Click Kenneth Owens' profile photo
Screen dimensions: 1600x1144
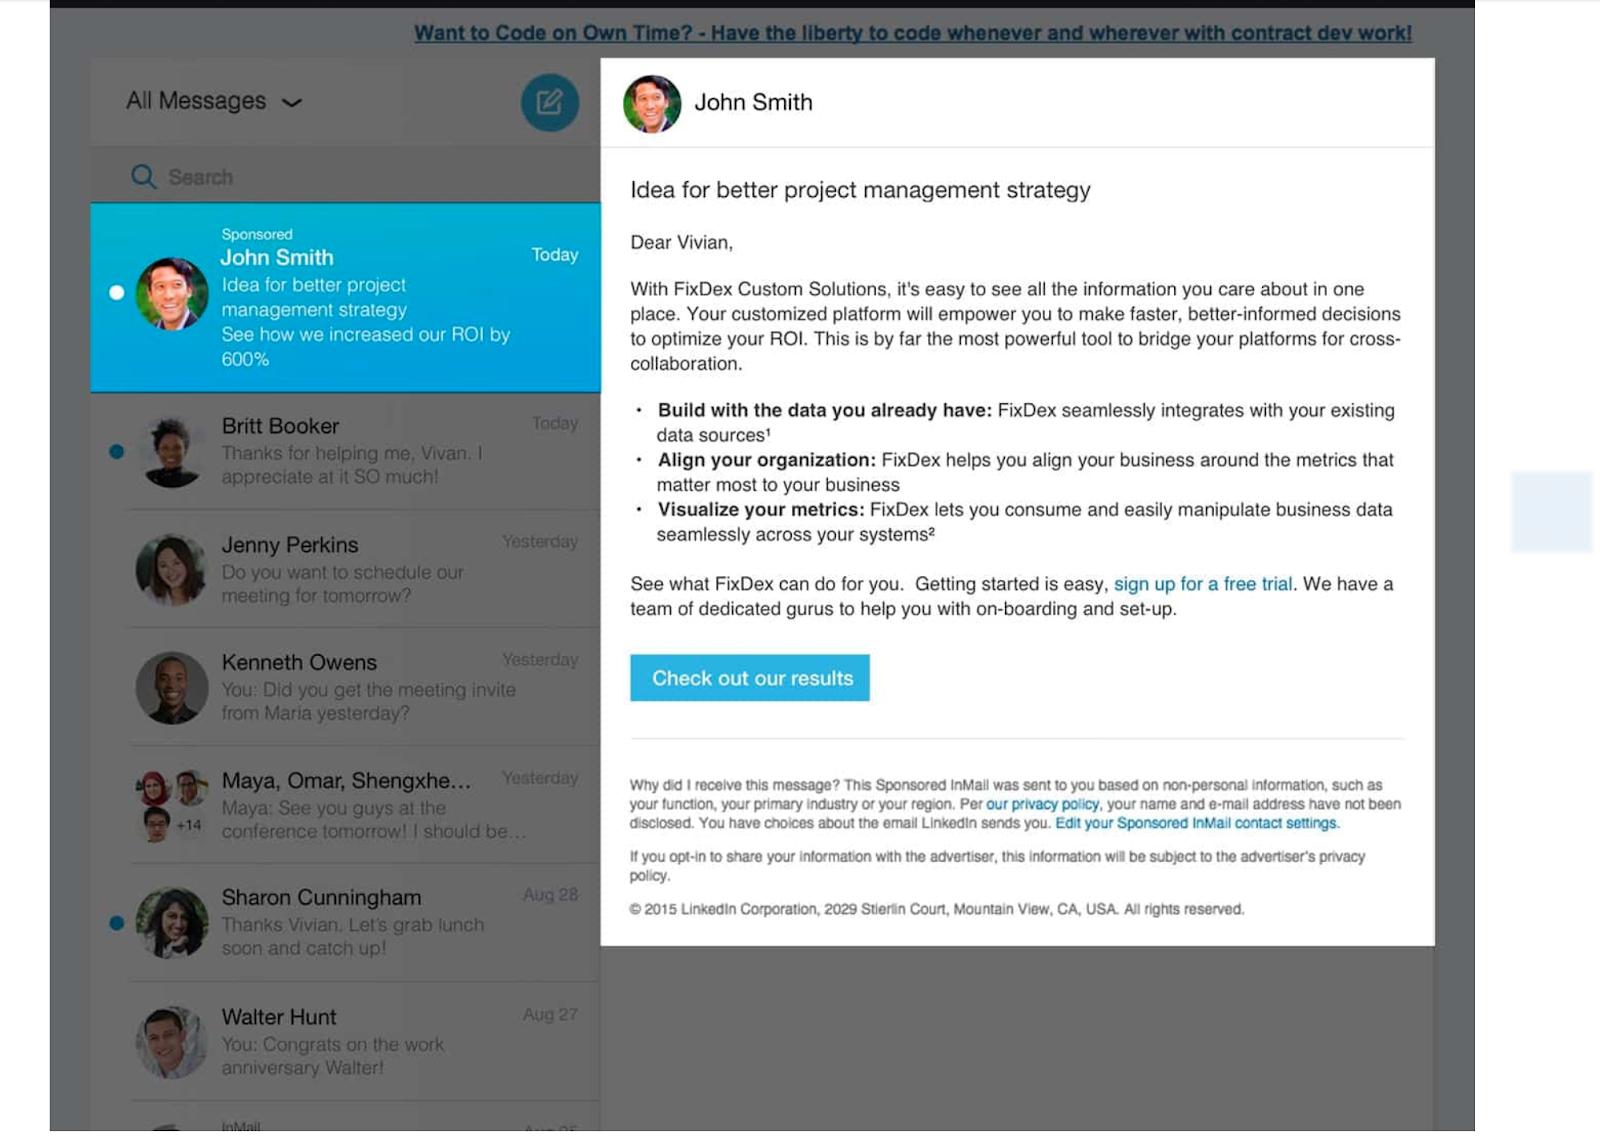(171, 688)
